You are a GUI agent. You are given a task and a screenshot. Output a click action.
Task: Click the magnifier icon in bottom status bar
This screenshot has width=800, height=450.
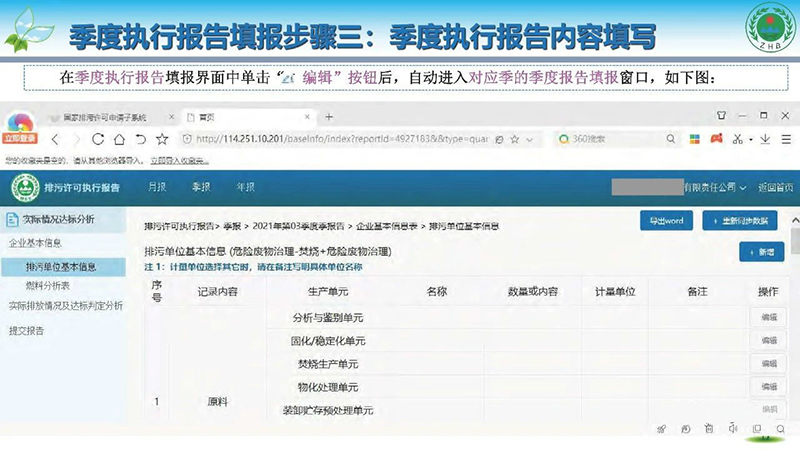[781, 428]
